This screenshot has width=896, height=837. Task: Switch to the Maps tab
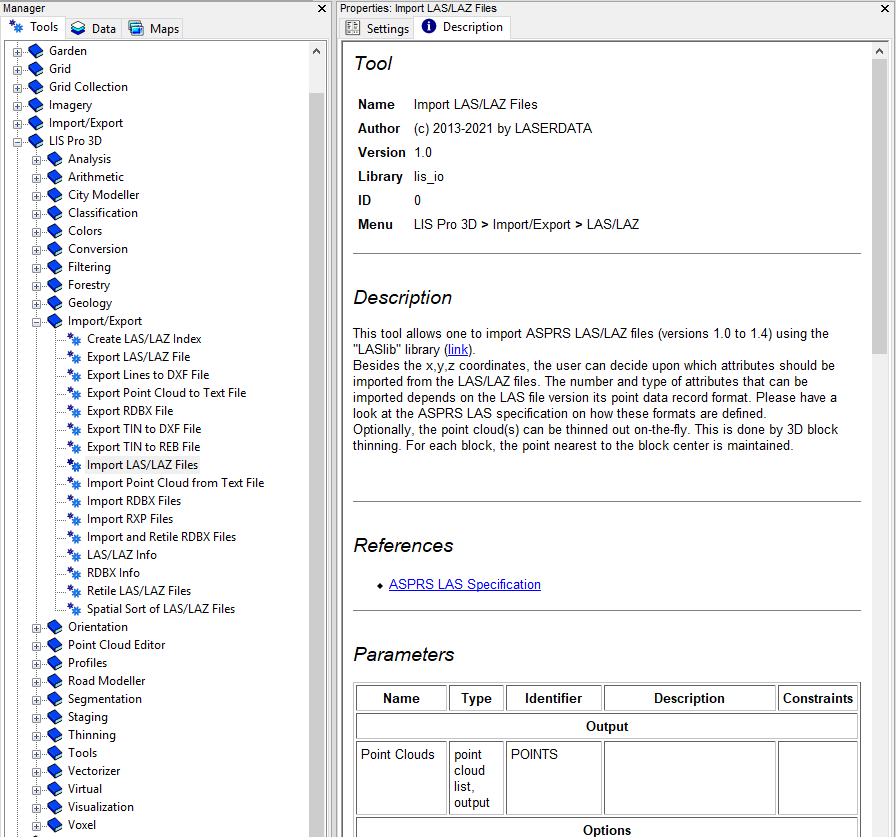pos(153,29)
